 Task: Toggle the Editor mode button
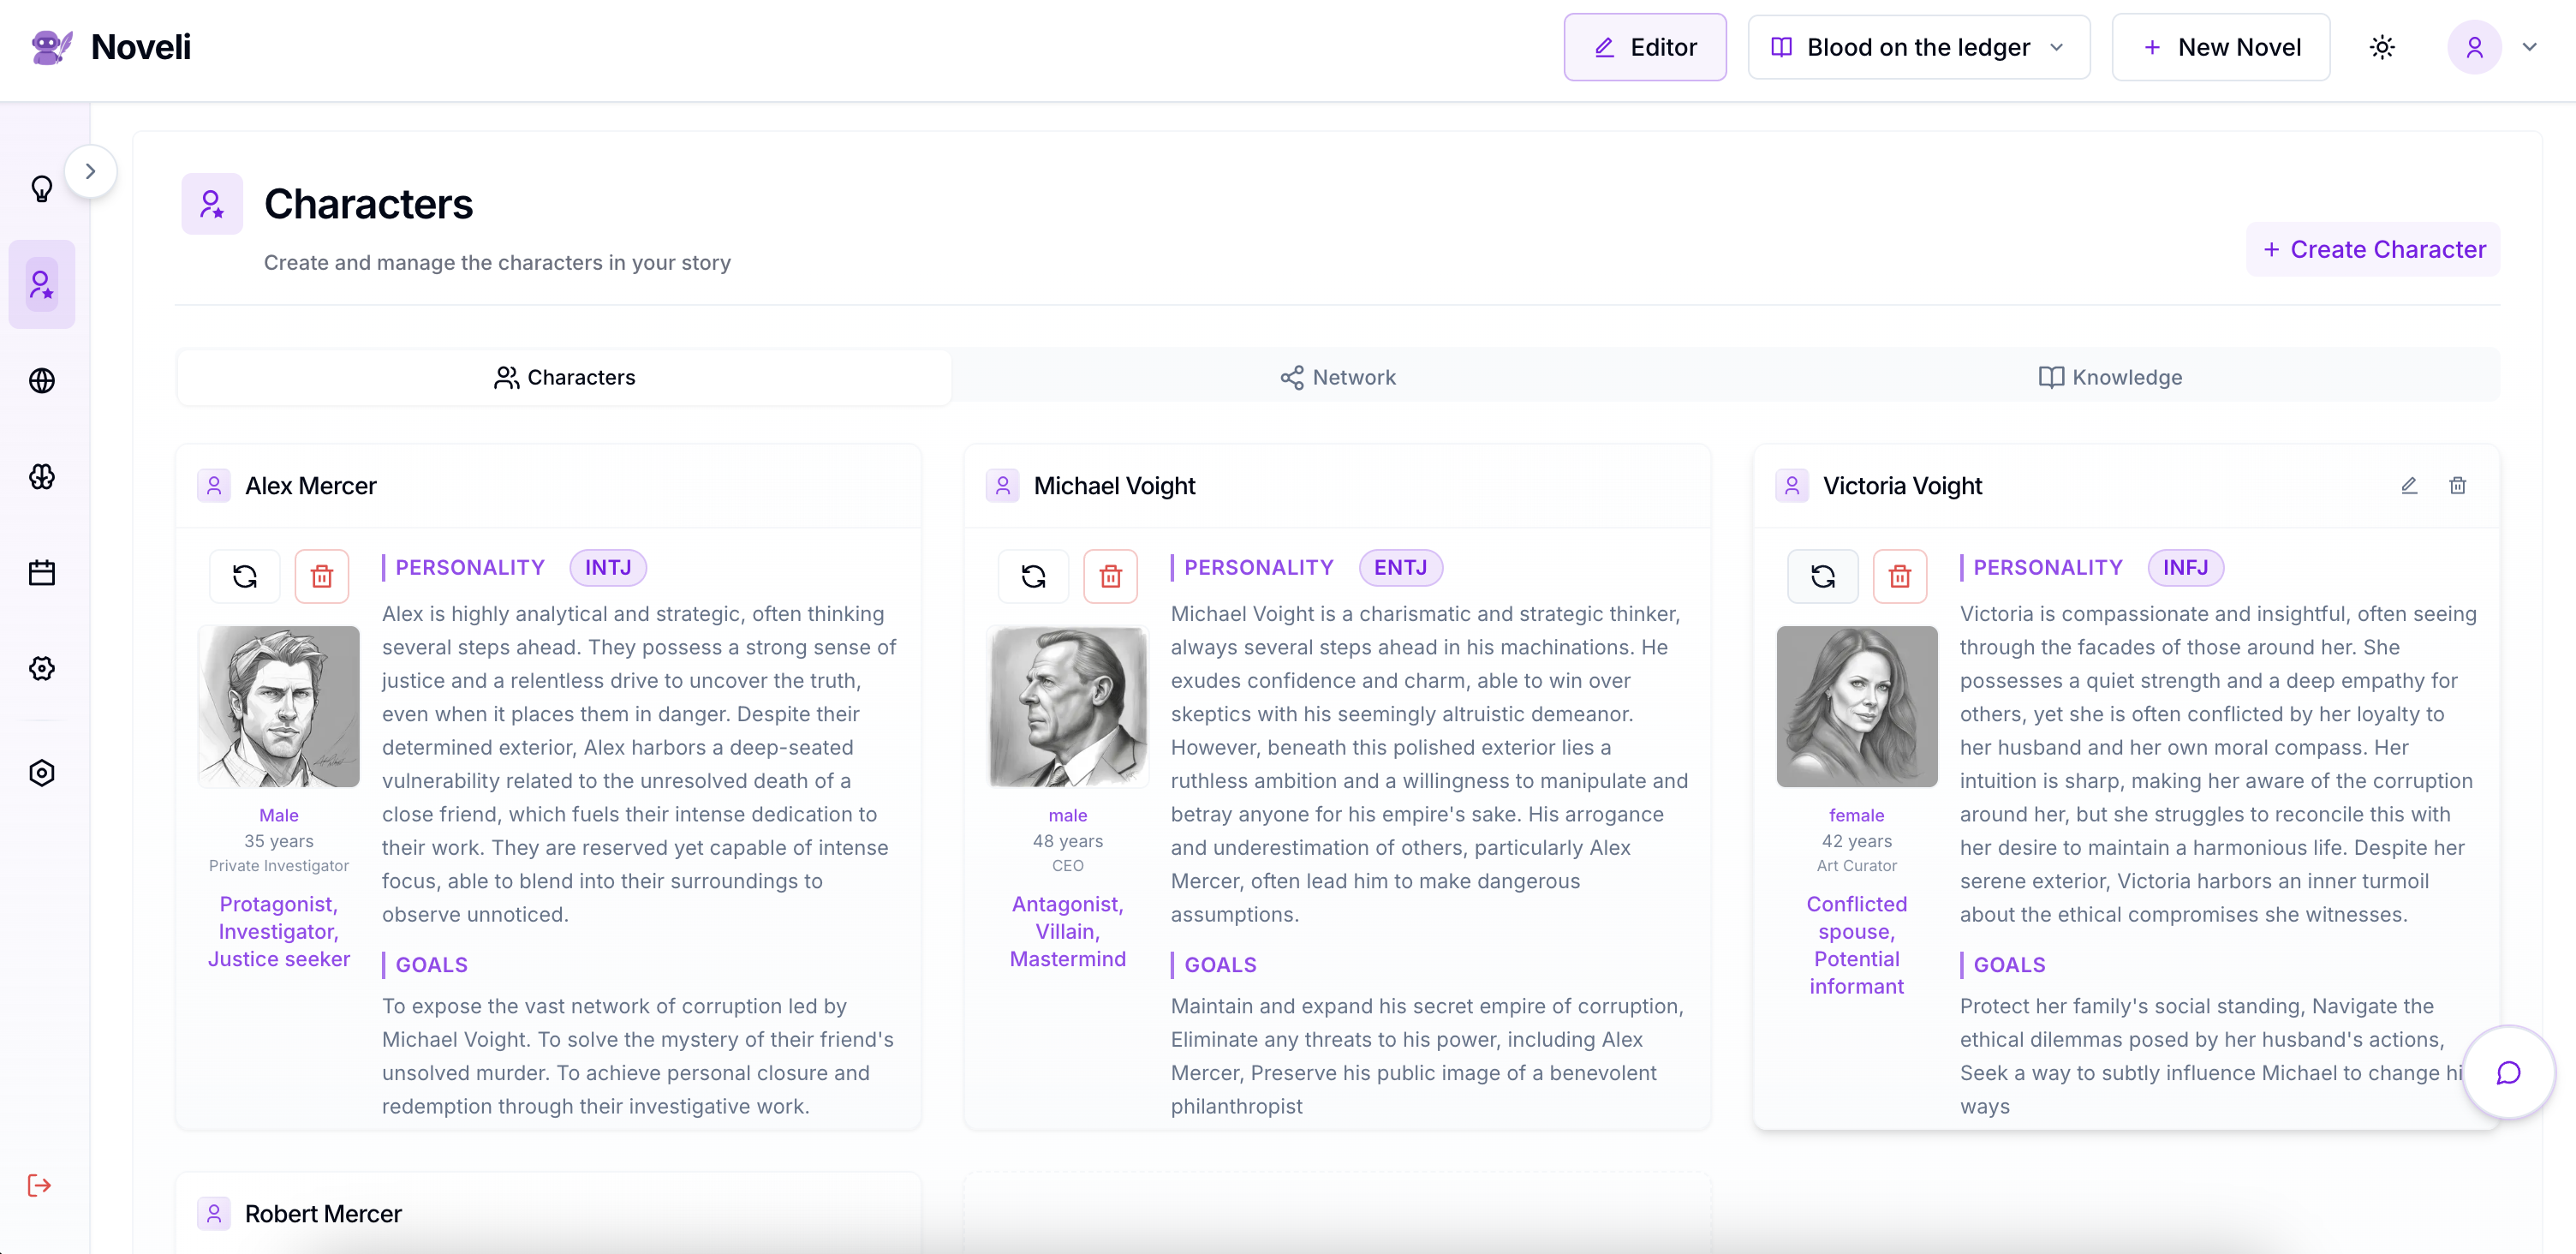1645,47
